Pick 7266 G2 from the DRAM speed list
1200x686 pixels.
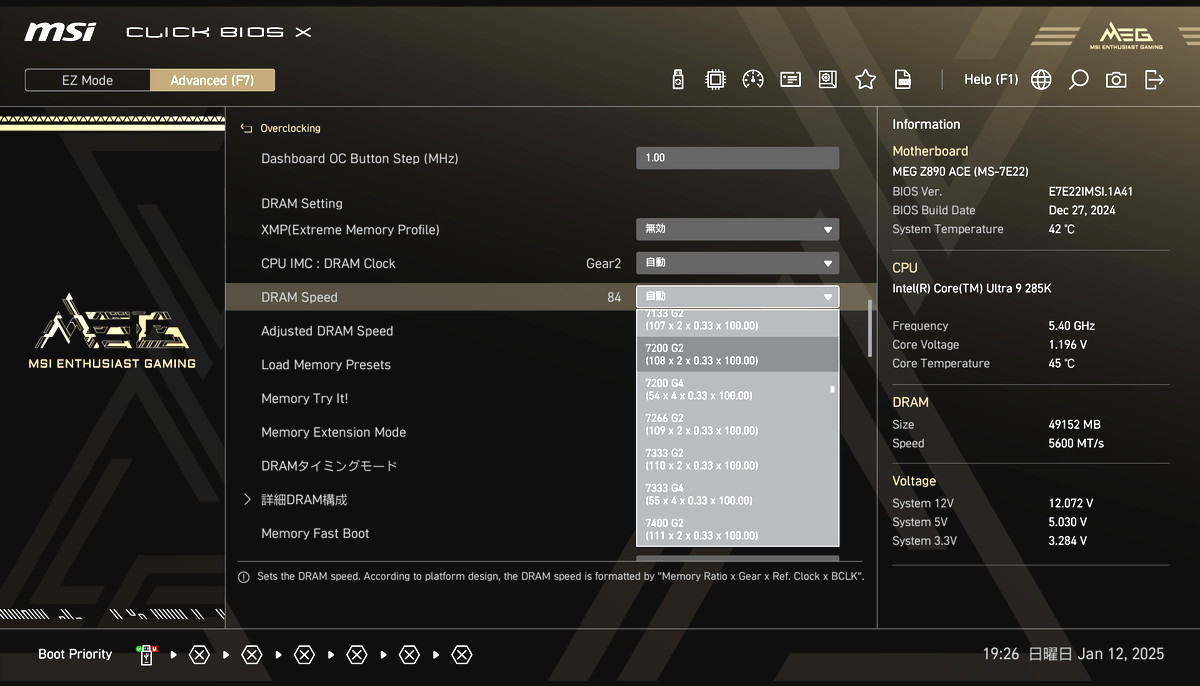point(737,424)
